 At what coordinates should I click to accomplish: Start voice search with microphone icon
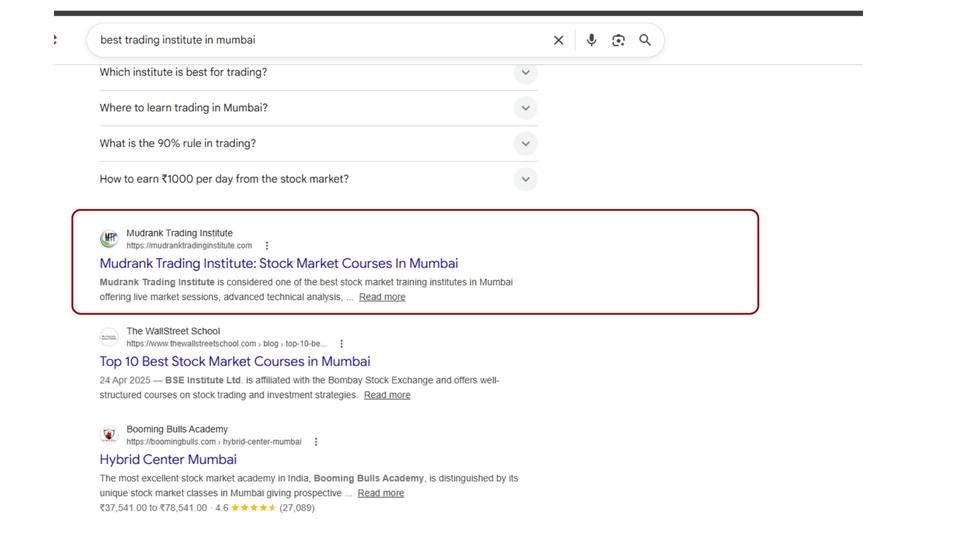tap(591, 40)
